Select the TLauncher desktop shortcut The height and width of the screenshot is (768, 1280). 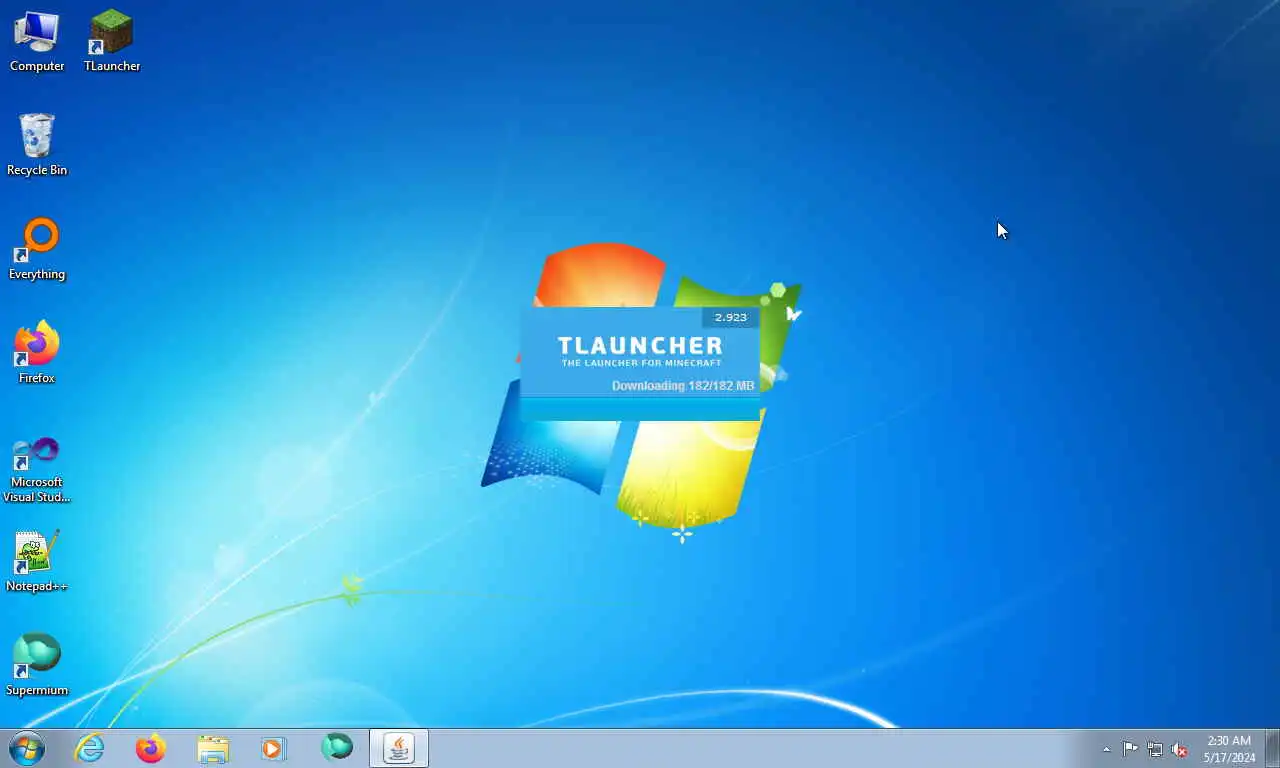click(x=112, y=42)
